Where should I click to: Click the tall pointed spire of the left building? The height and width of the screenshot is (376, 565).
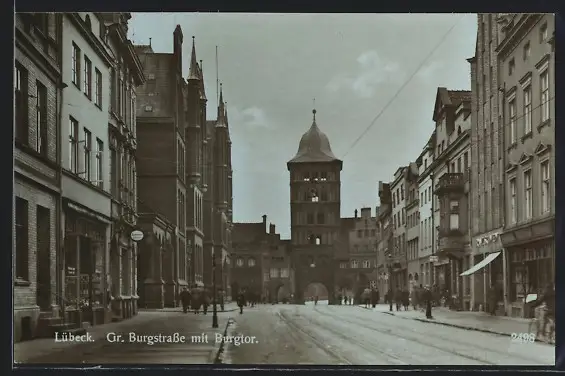tap(194, 58)
